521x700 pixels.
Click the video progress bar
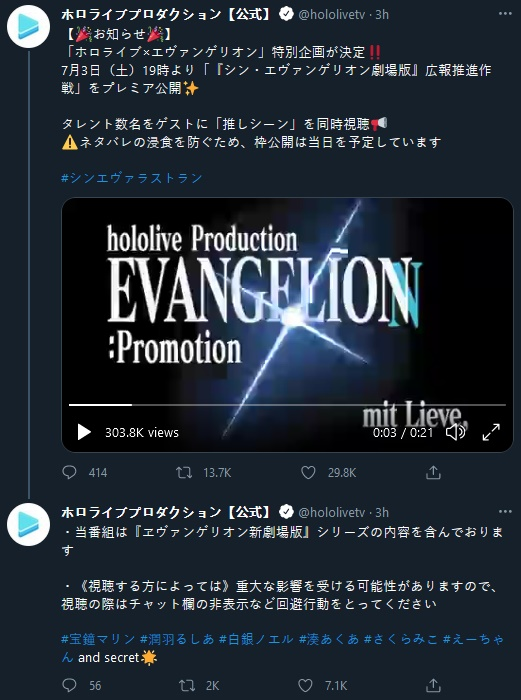(x=287, y=405)
